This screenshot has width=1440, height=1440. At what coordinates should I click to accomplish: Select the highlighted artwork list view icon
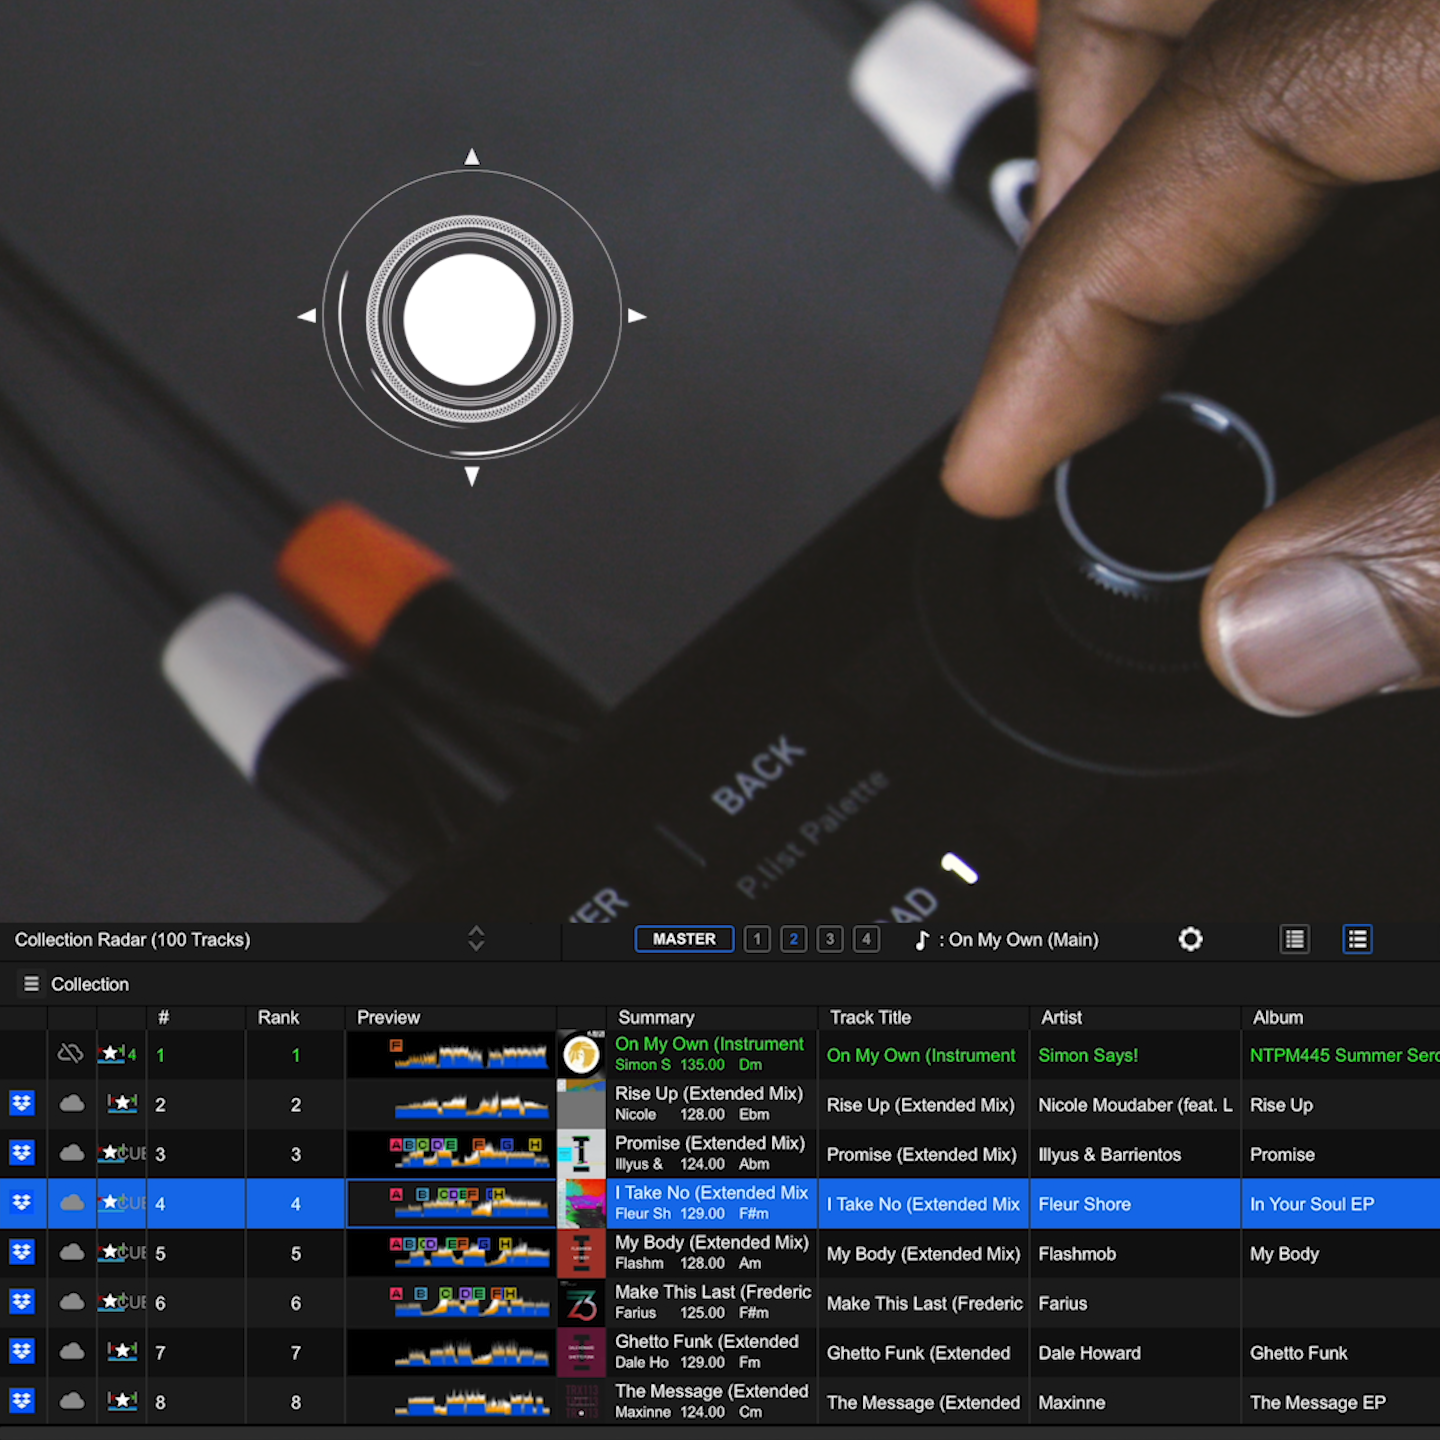point(1357,939)
